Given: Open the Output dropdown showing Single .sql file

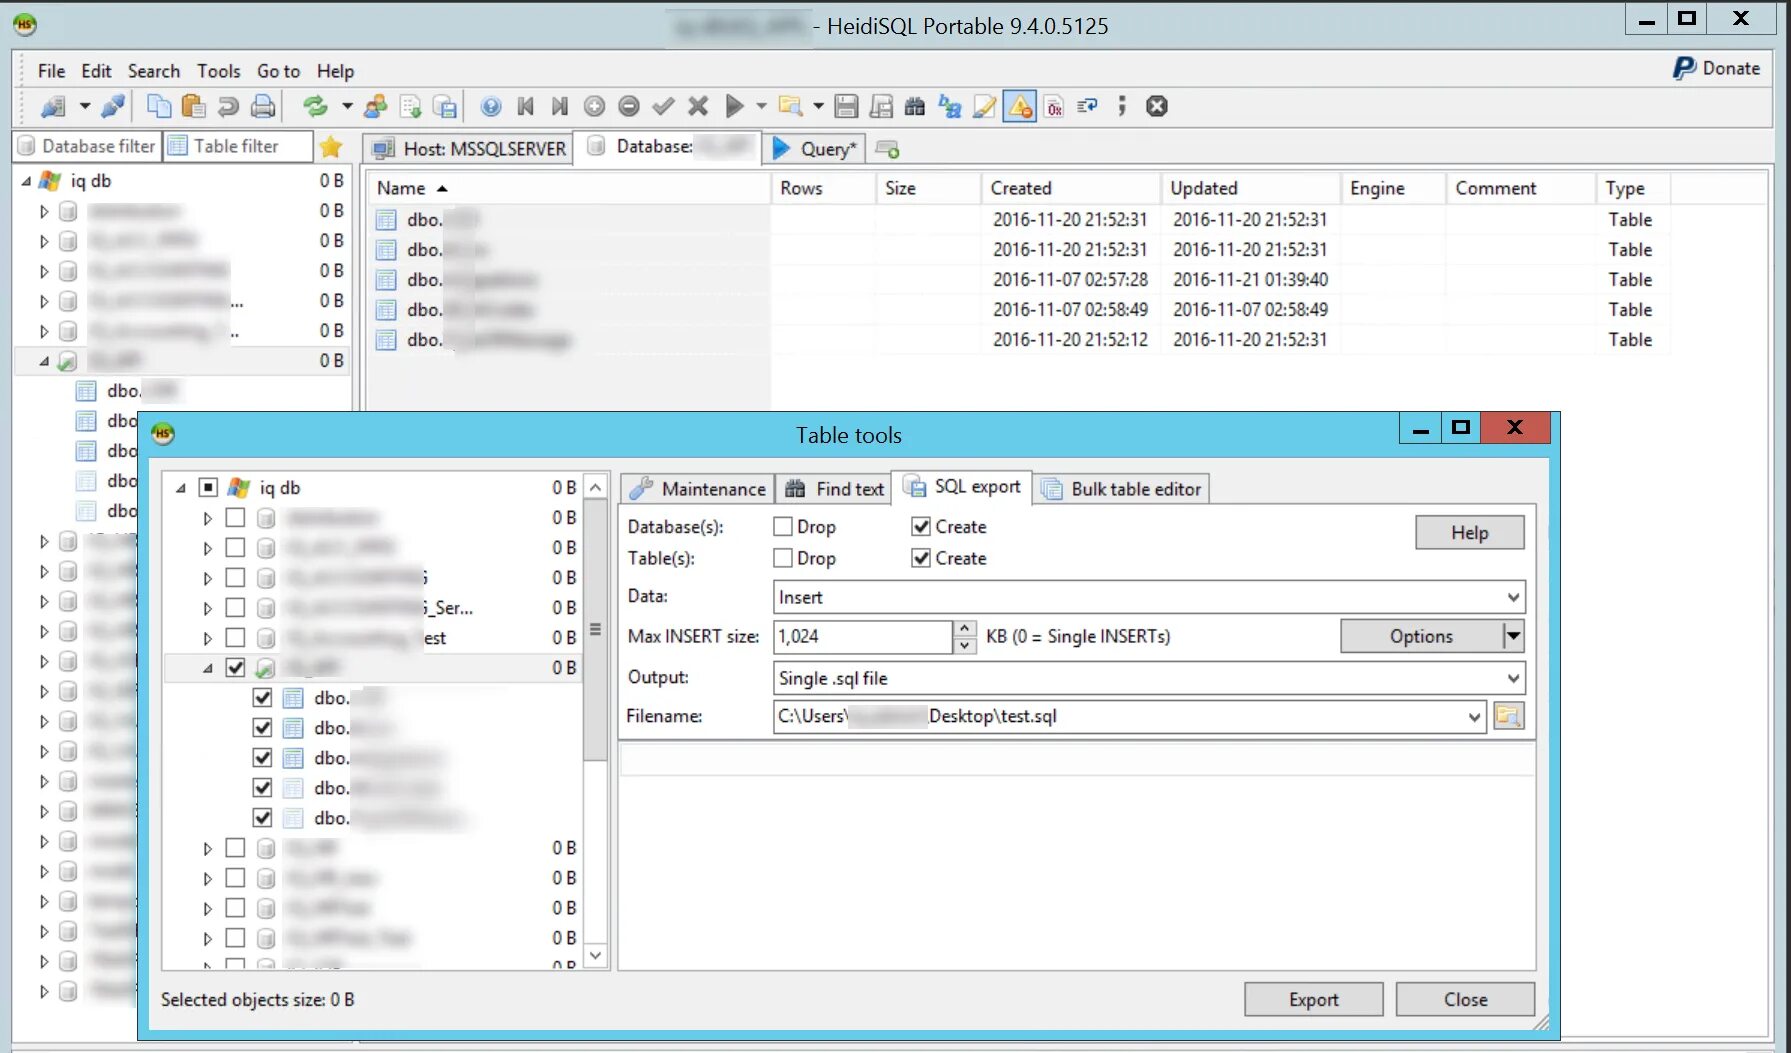Looking at the screenshot, I should pyautogui.click(x=1514, y=678).
